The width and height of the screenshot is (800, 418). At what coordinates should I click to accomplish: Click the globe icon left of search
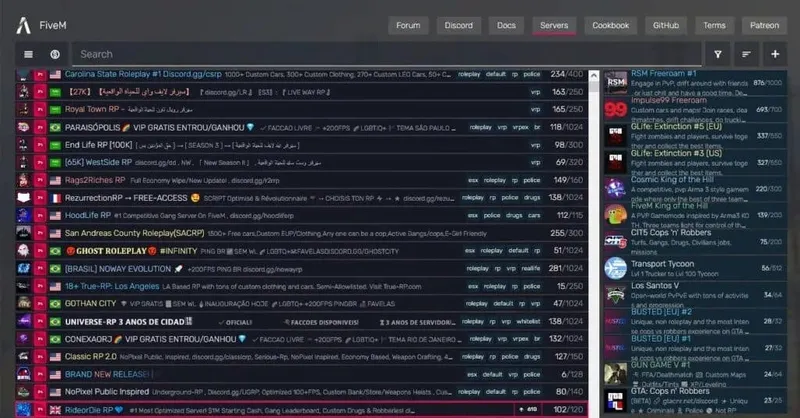[x=54, y=54]
